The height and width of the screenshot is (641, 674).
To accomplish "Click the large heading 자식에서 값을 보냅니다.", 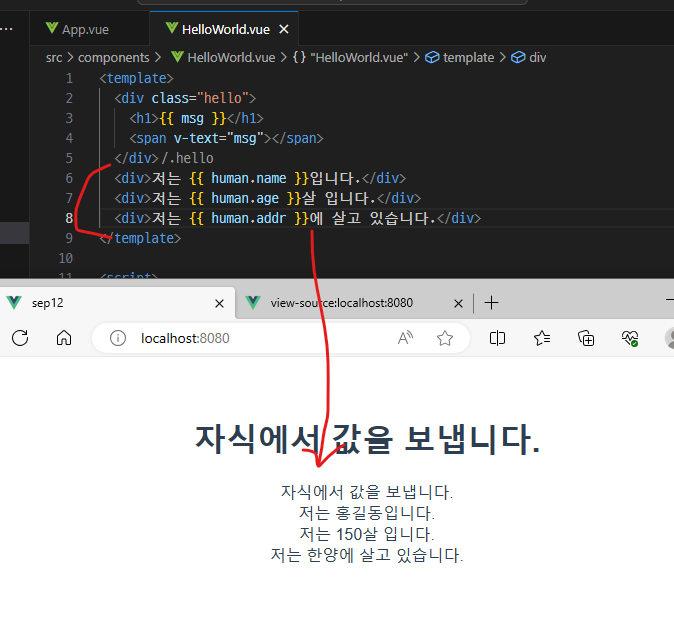I will tap(368, 439).
